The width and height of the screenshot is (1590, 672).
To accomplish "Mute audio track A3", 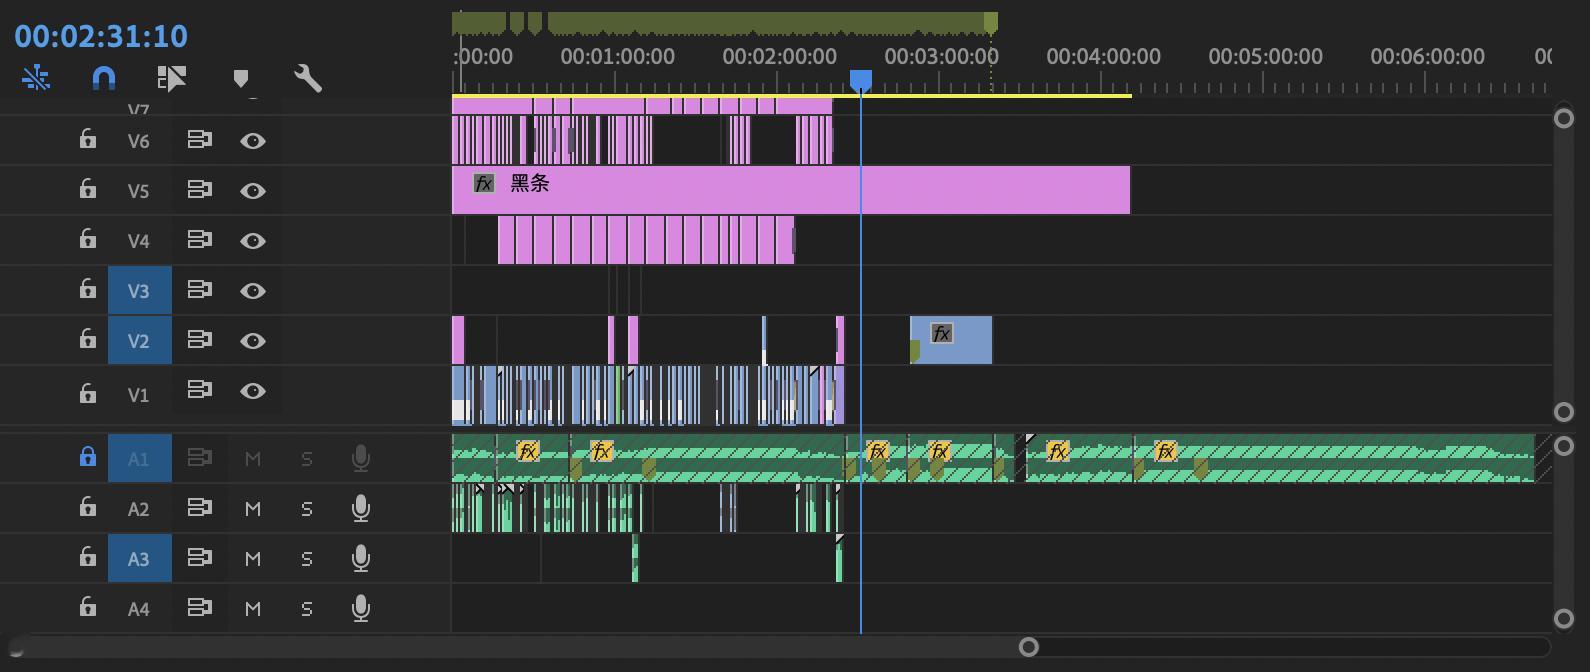I will [253, 559].
